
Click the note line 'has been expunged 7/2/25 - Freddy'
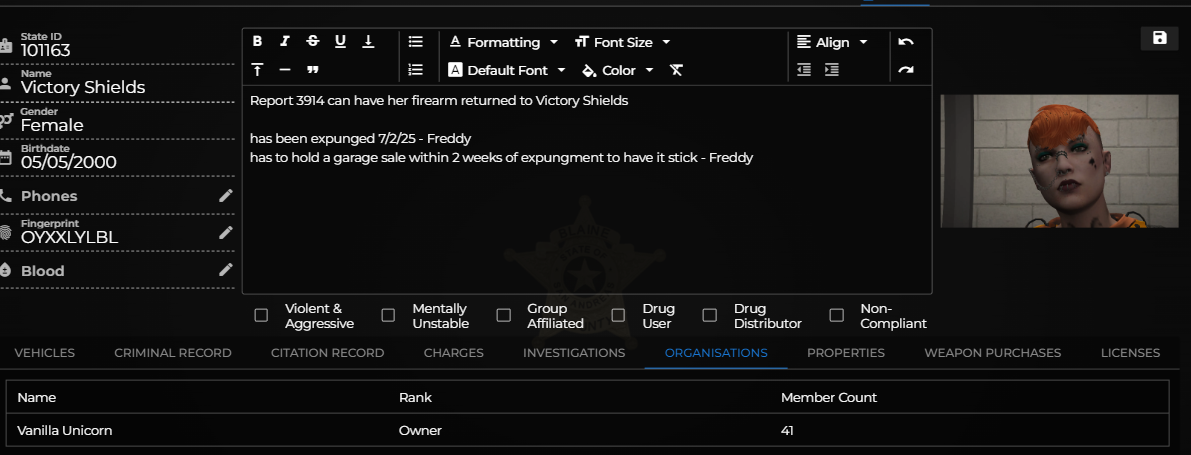coord(361,138)
